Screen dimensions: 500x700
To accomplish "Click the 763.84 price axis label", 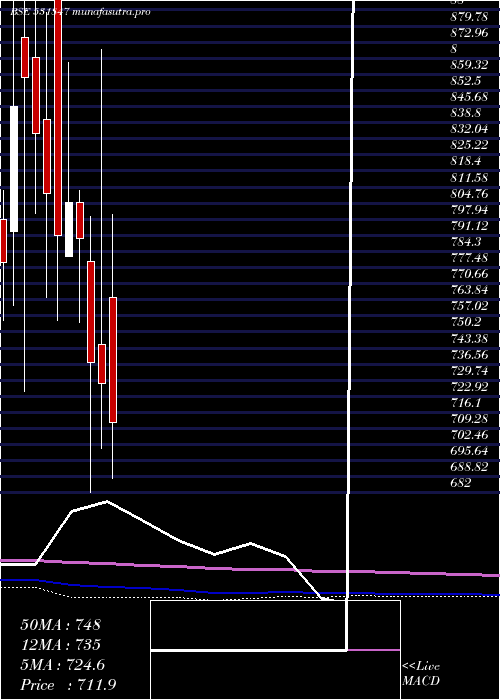I will pyautogui.click(x=469, y=290).
